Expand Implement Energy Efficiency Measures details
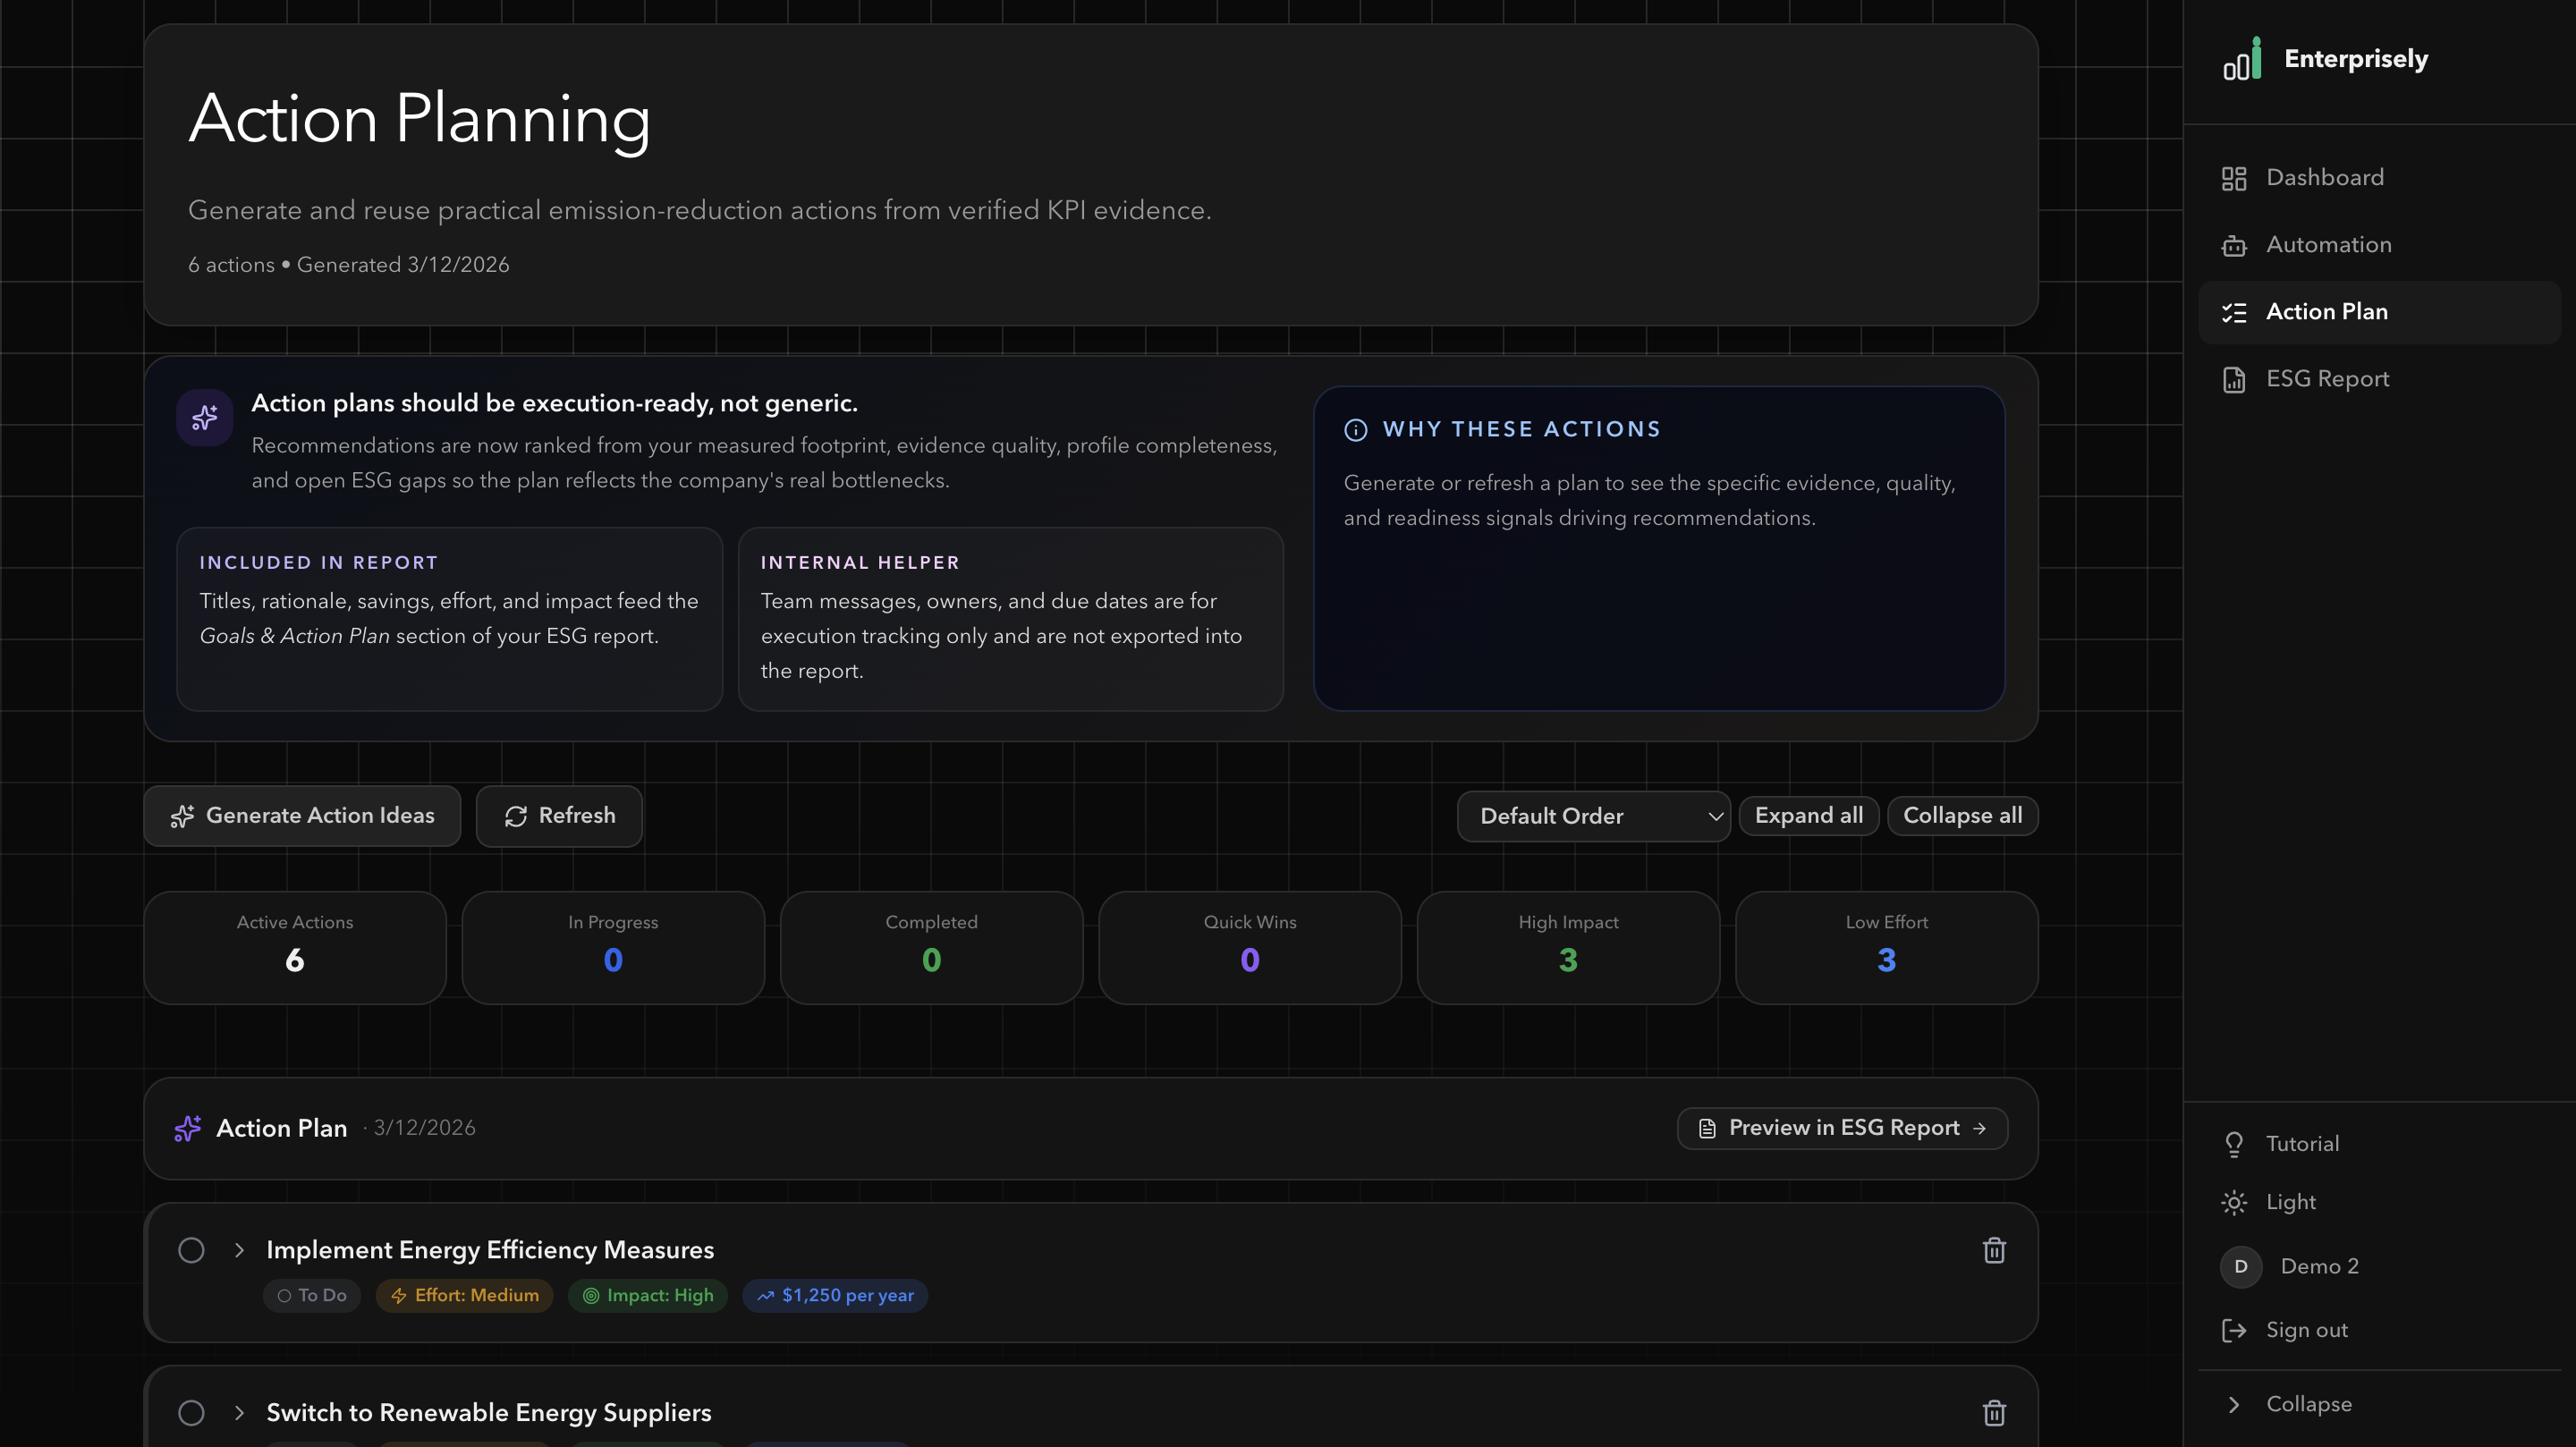The image size is (2576, 1447). point(239,1250)
